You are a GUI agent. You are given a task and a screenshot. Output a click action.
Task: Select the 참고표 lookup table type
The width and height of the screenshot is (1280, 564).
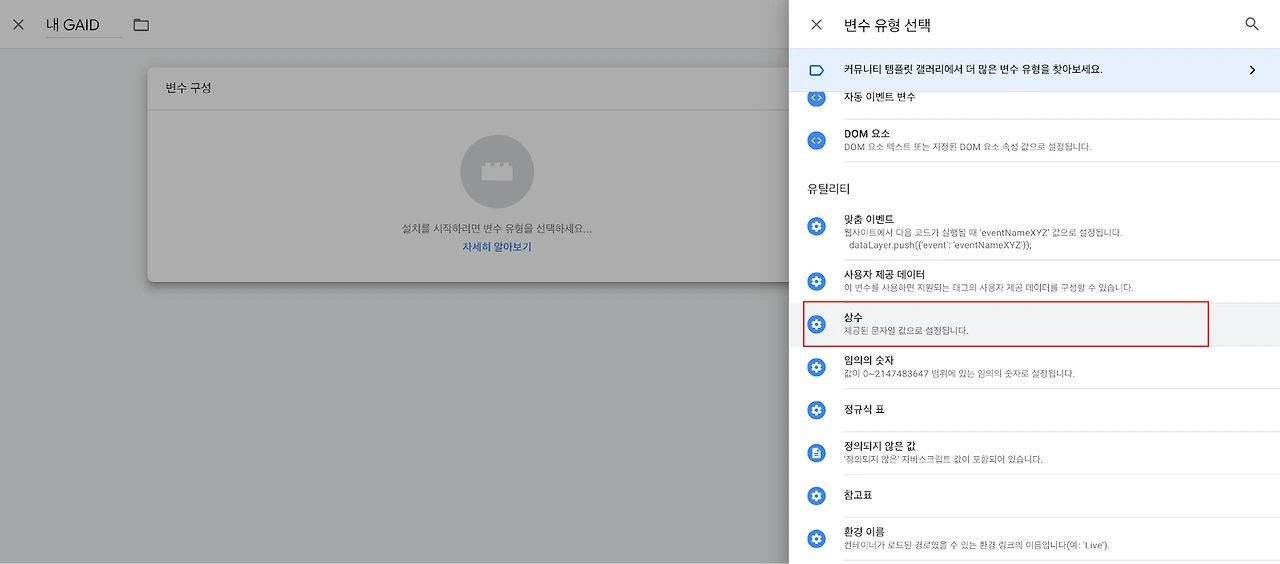[1034, 496]
